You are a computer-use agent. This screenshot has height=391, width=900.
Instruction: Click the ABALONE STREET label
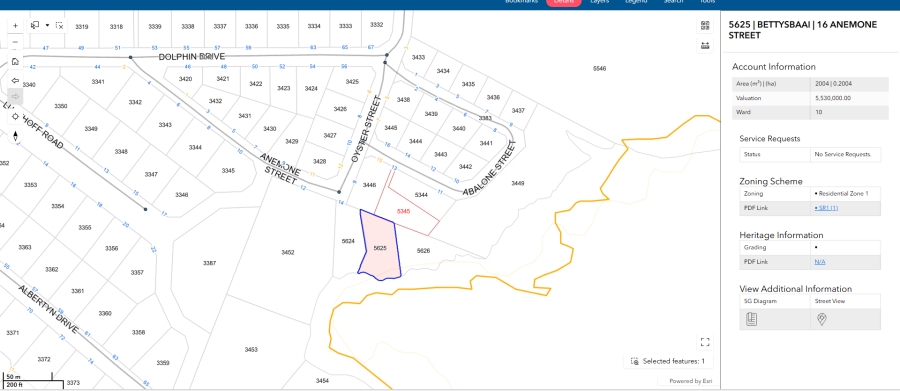(x=490, y=168)
